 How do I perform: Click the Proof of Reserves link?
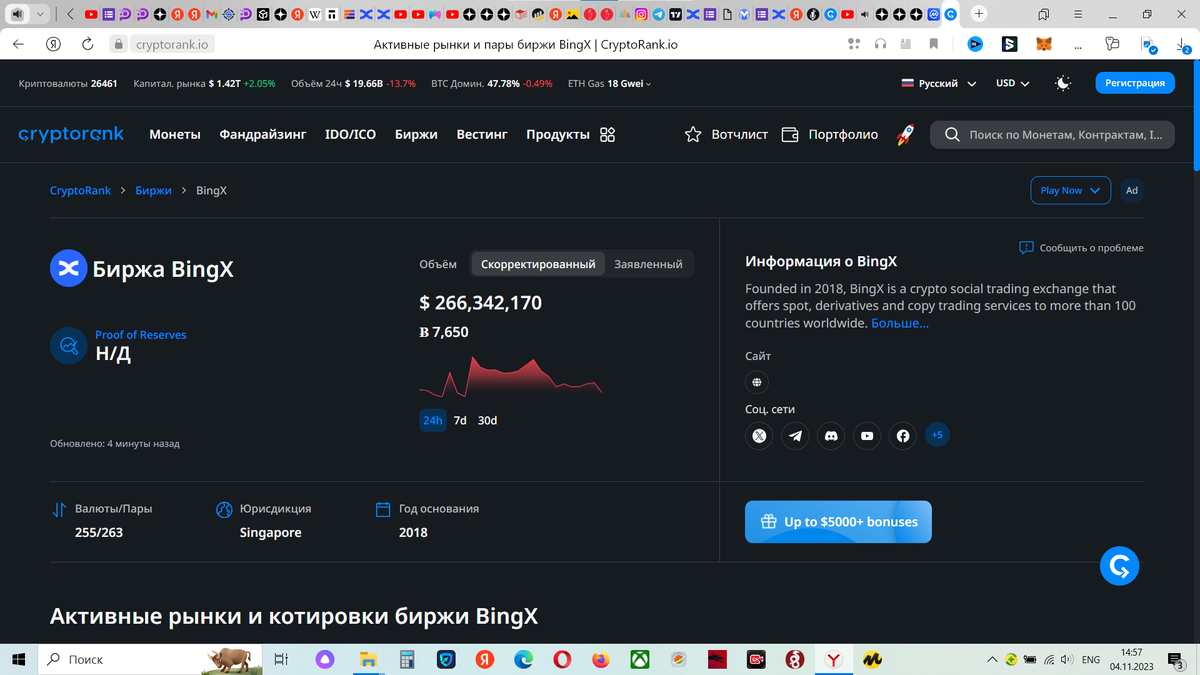(x=141, y=335)
